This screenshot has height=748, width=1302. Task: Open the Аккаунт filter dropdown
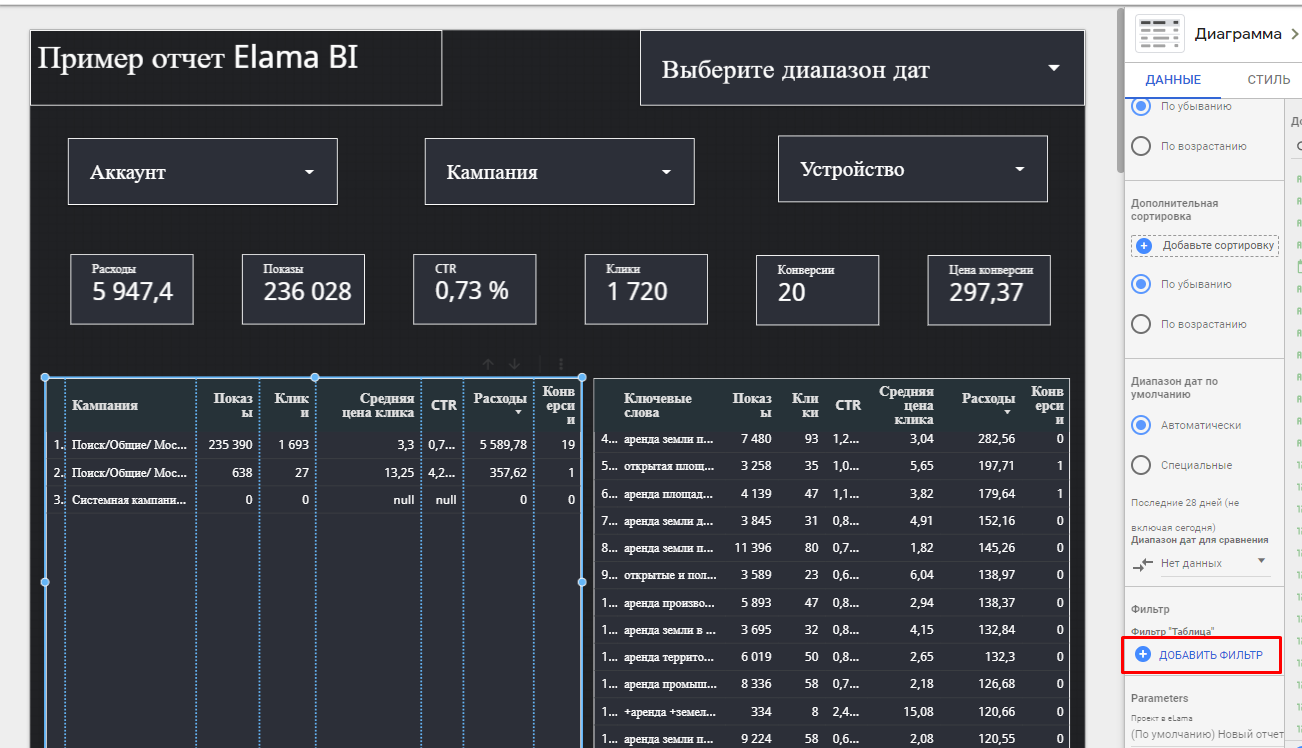203,172
